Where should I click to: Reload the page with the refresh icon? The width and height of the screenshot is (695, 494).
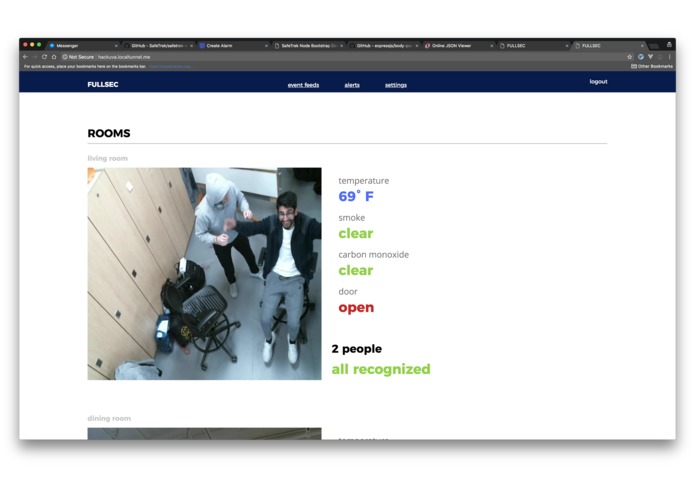(x=44, y=57)
